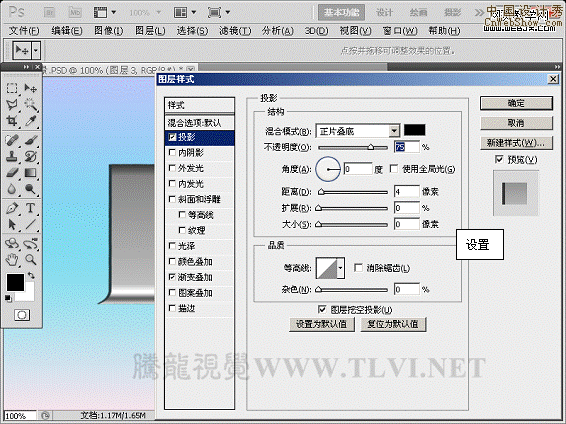Click the black shadow color swatch
Viewport: 566px width, 424px height.
[414, 130]
